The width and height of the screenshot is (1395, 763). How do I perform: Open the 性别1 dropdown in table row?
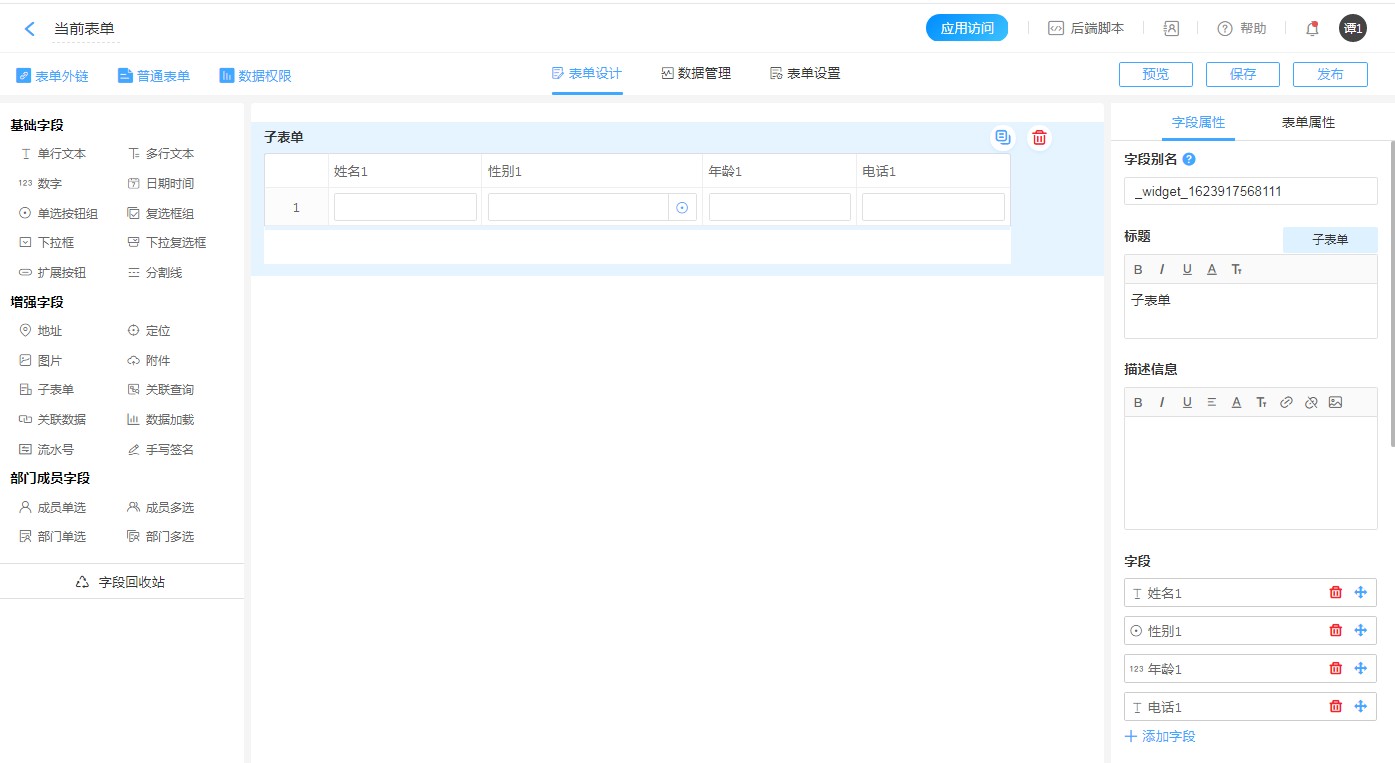[x=682, y=207]
